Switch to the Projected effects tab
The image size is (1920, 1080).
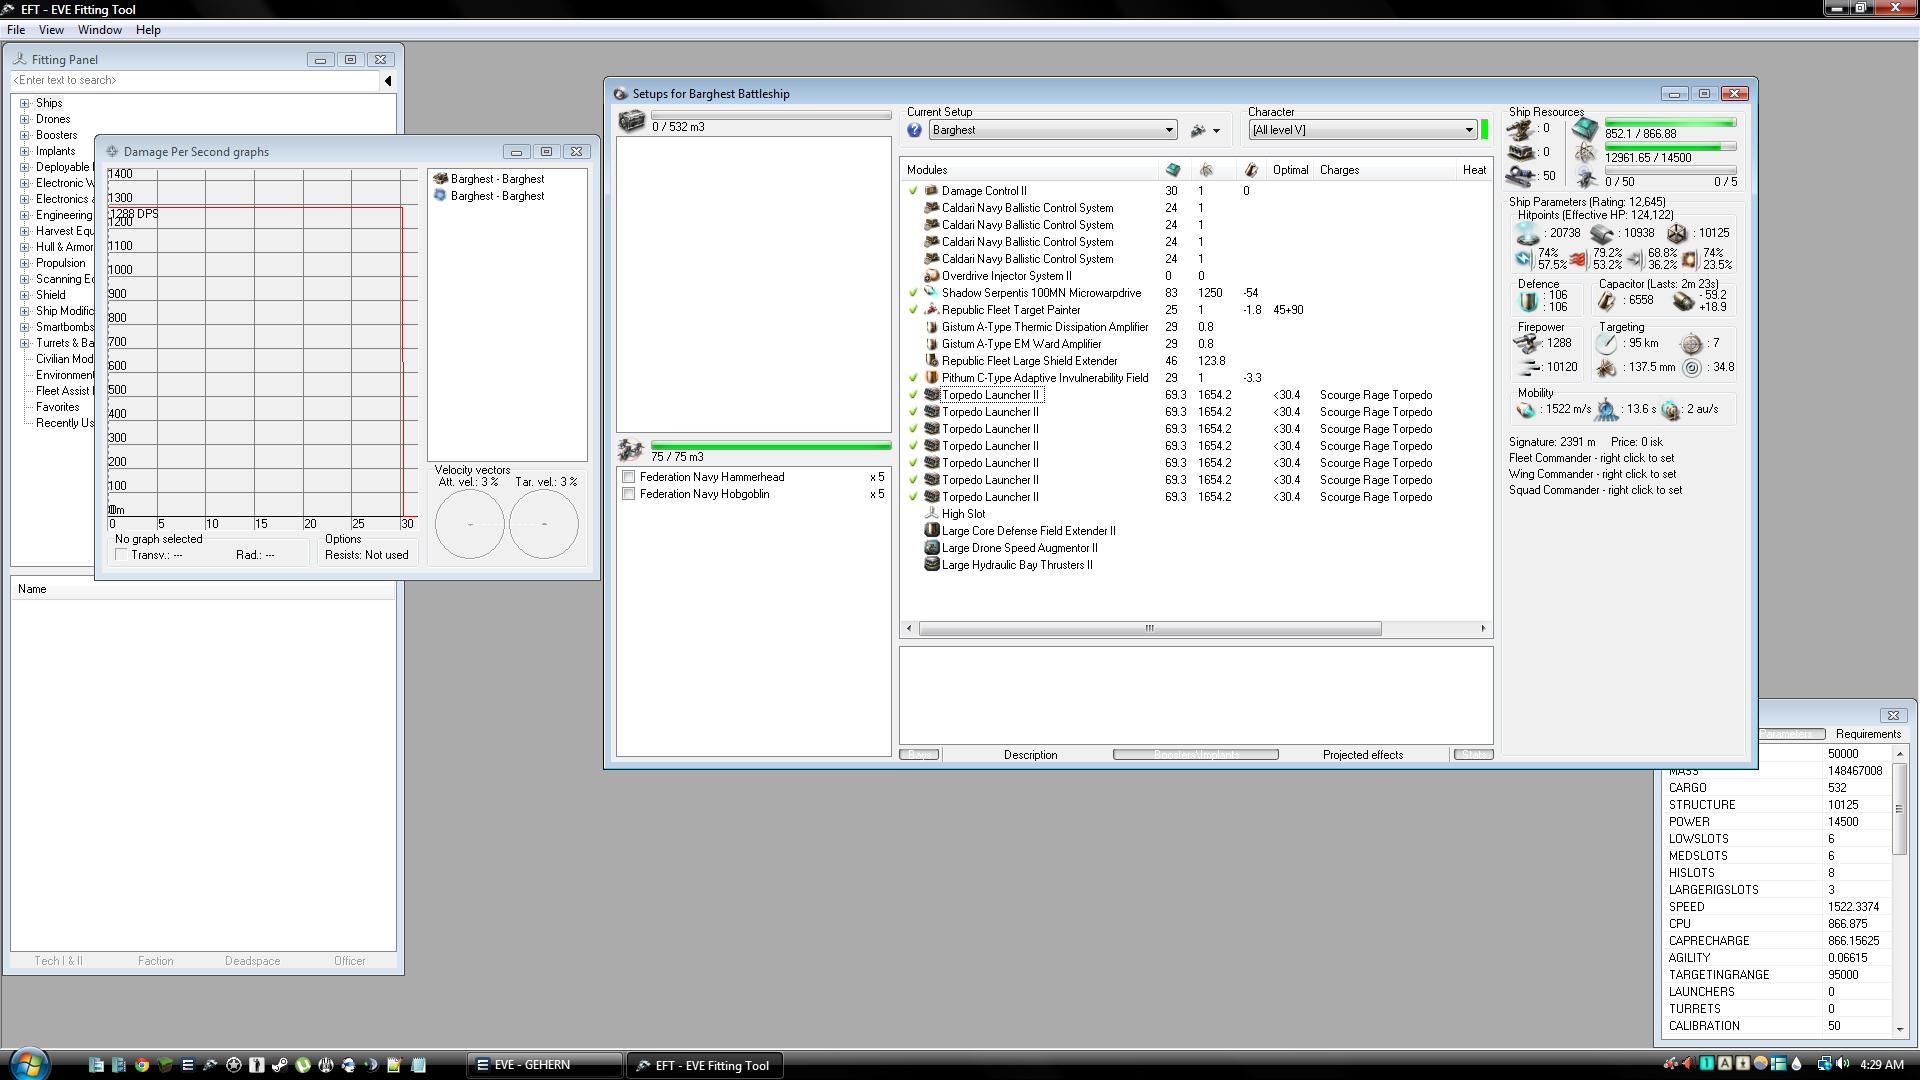(x=1362, y=755)
